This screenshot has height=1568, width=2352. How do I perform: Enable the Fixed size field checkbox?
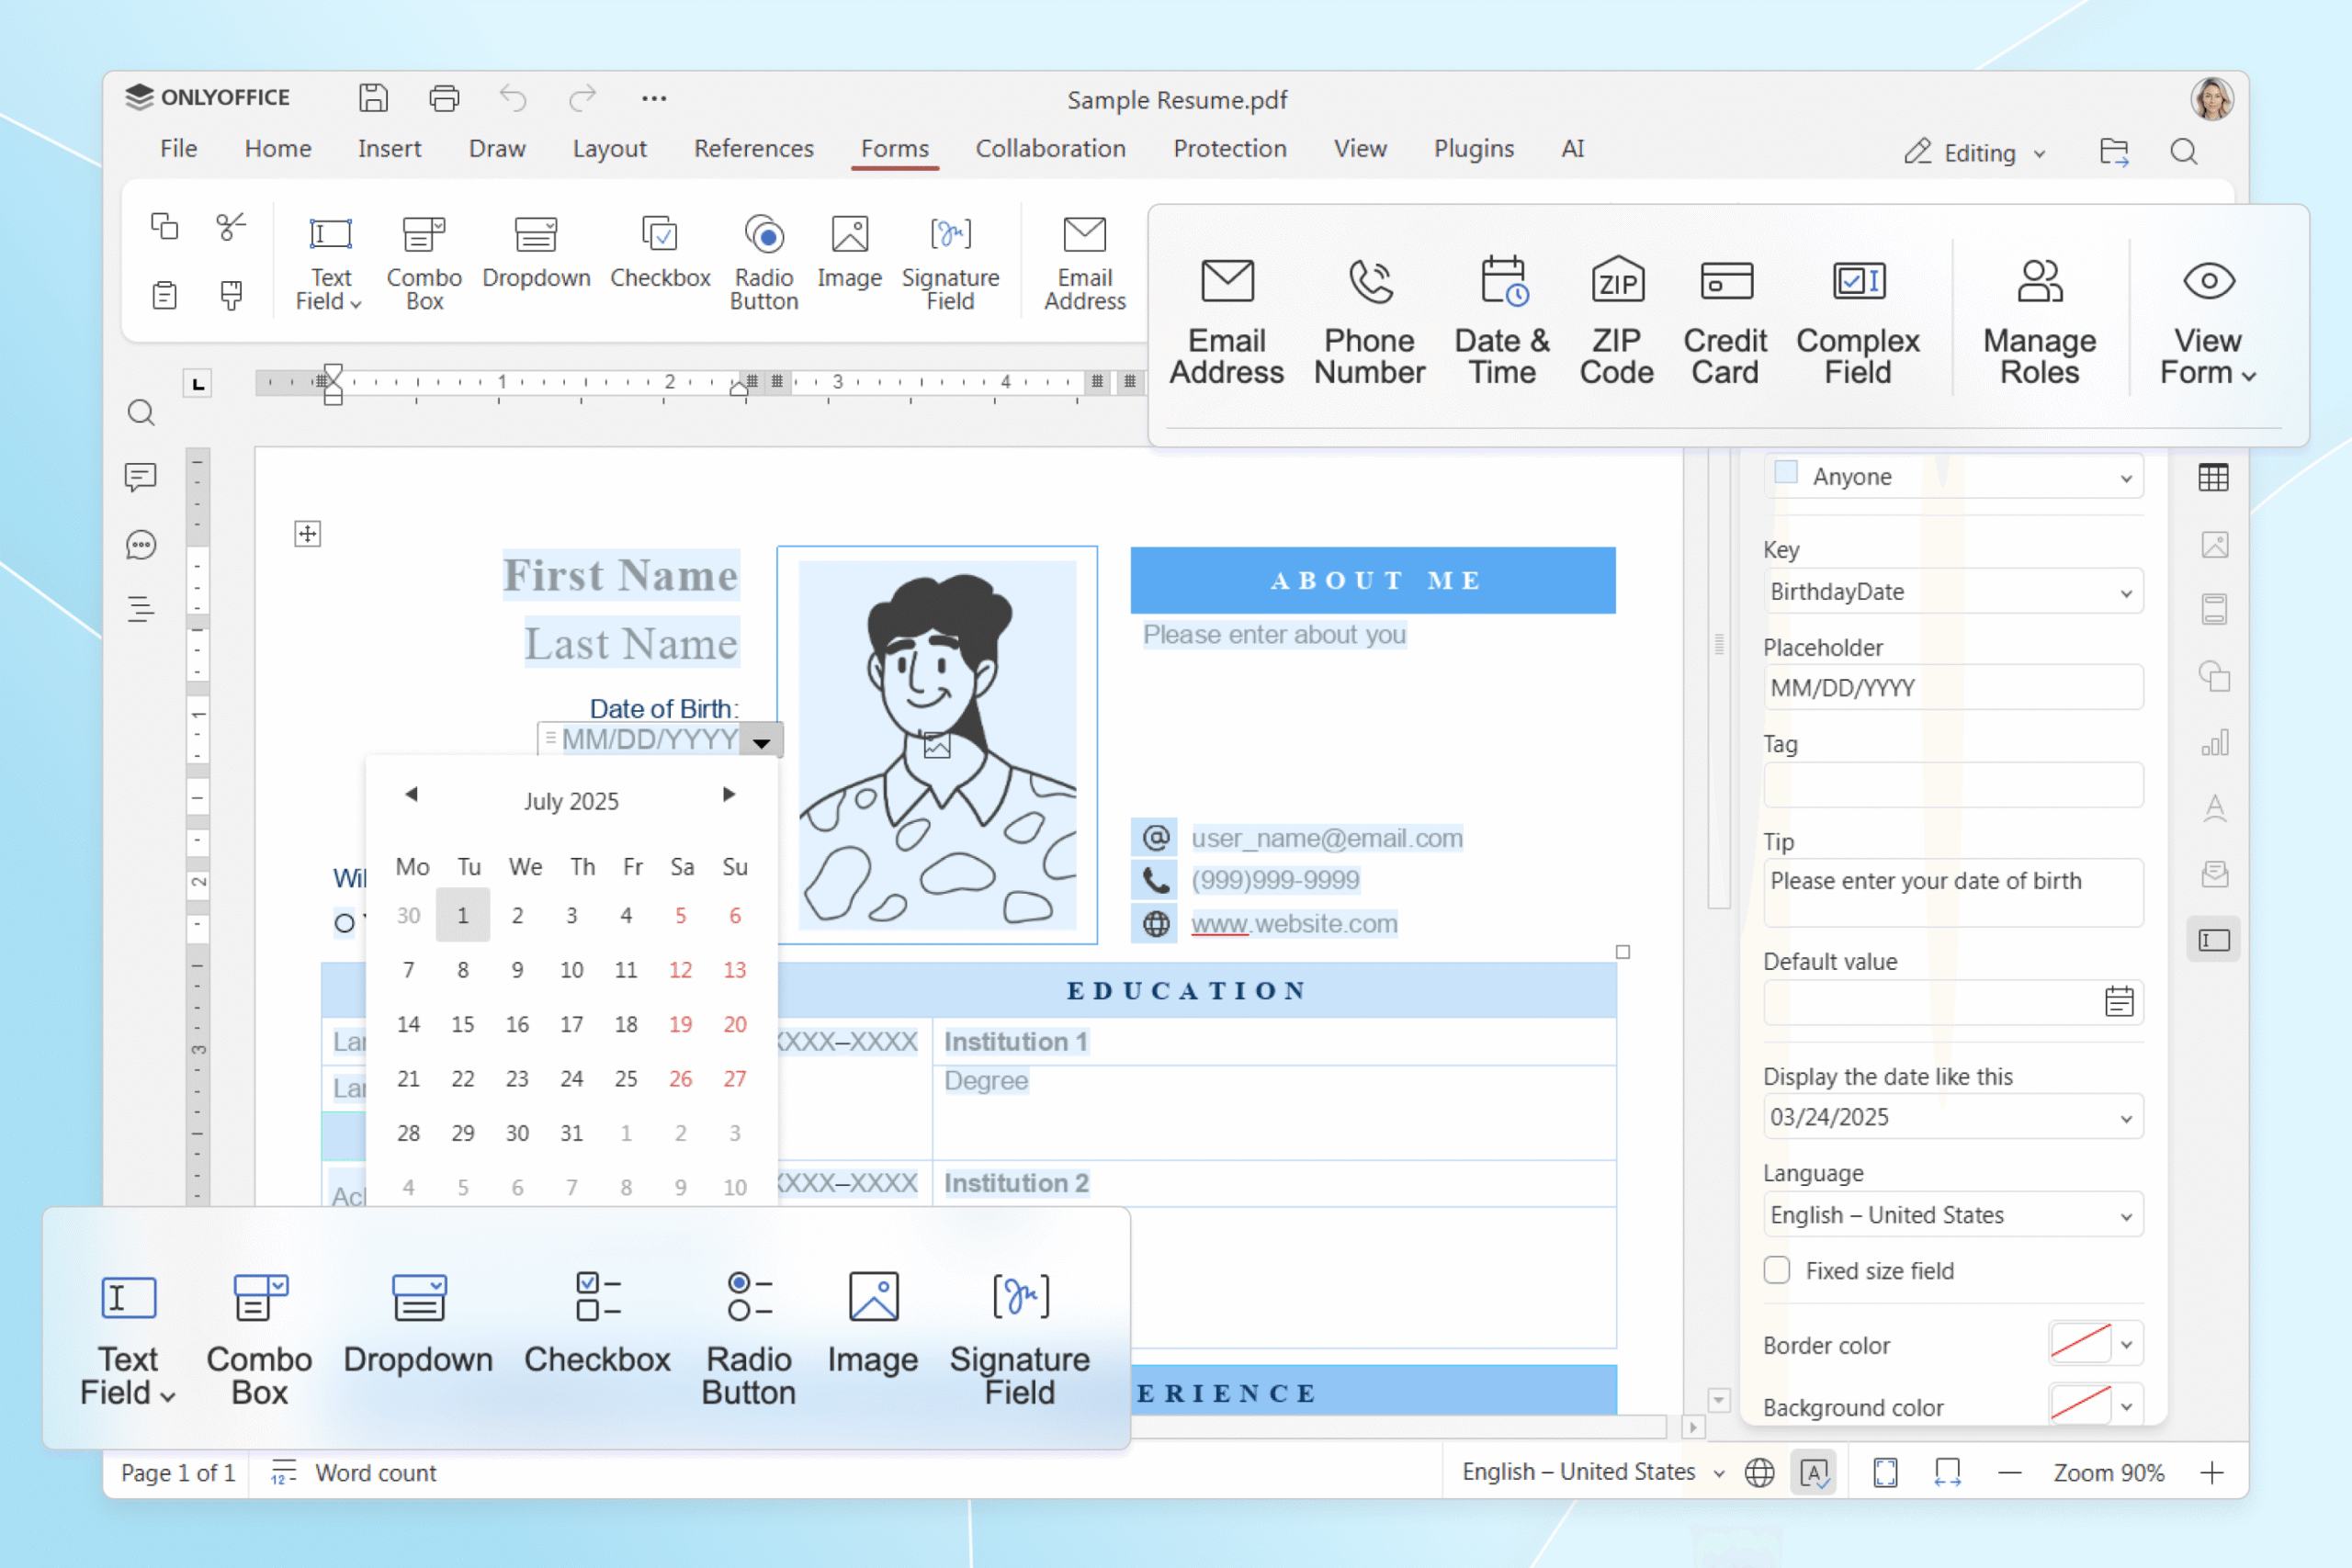coord(1777,1270)
